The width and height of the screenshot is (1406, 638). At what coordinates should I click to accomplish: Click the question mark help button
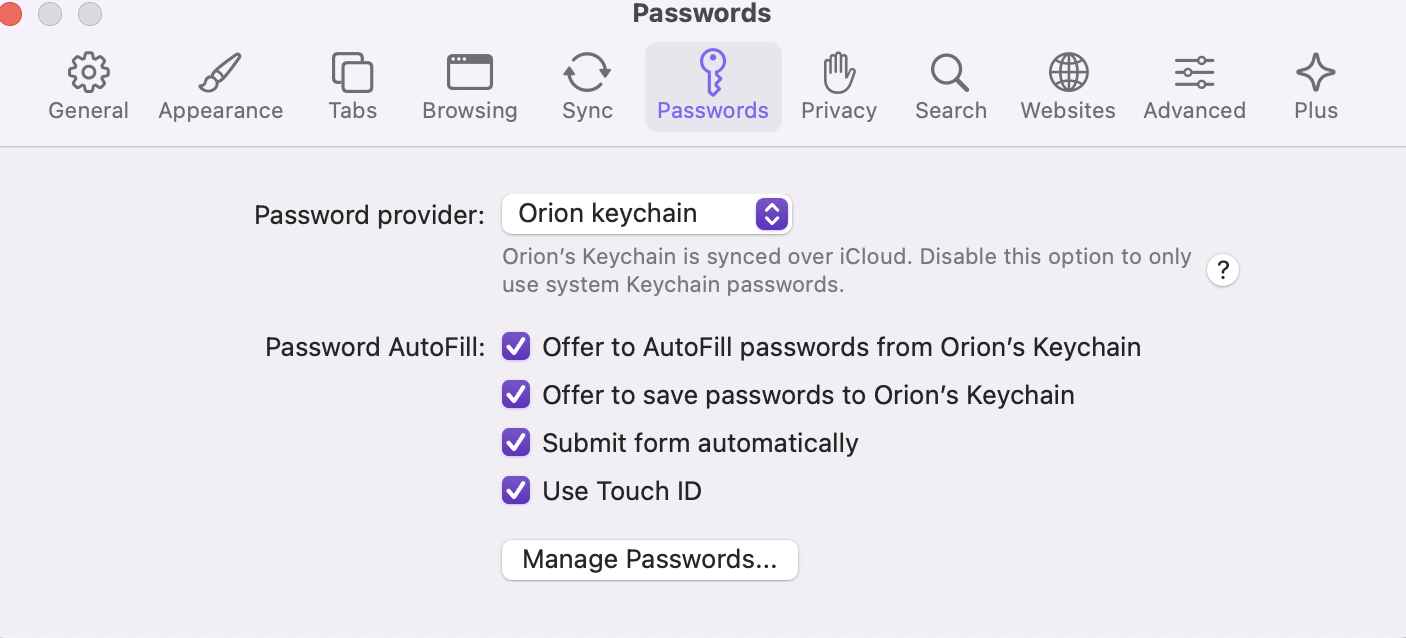pos(1222,270)
